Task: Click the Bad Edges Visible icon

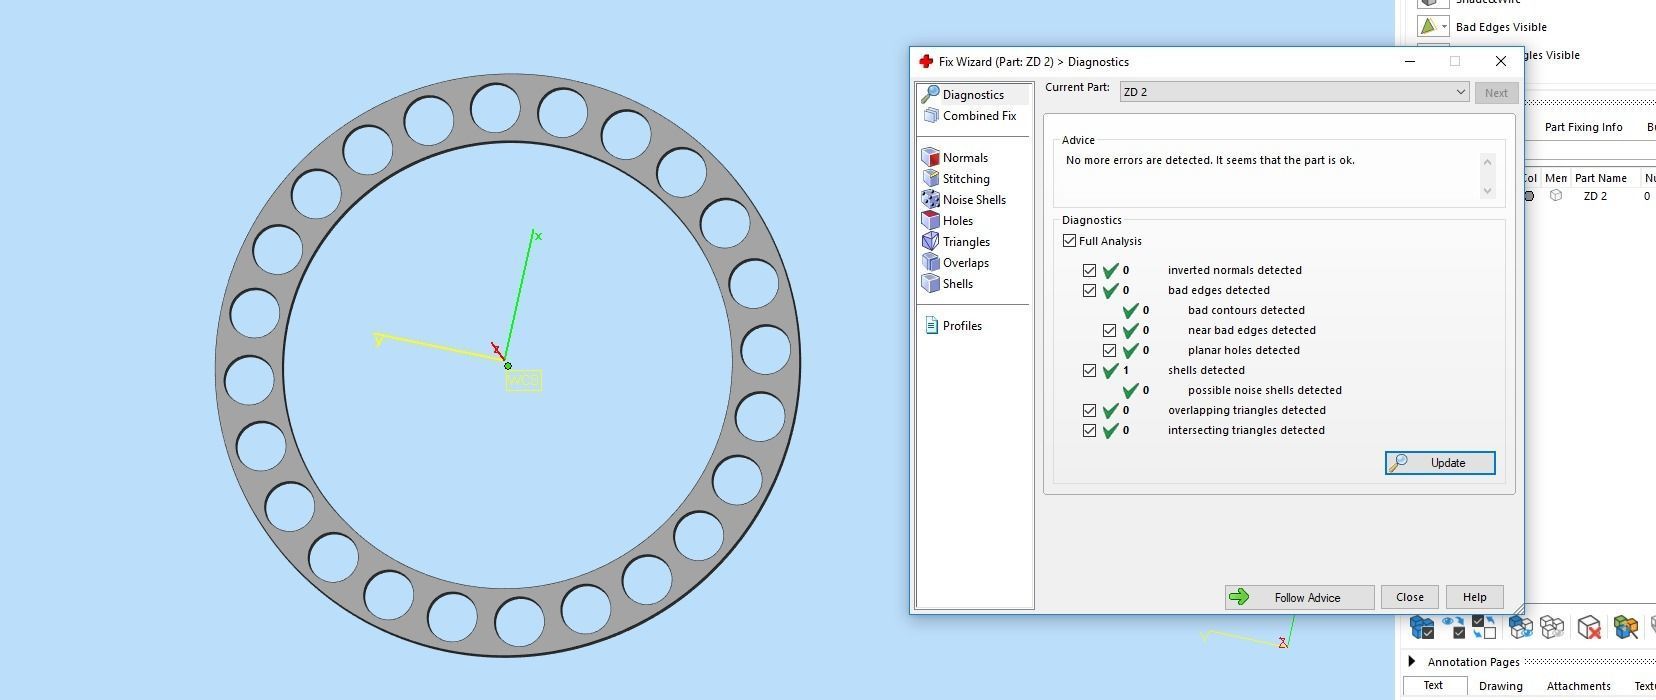Action: tap(1429, 27)
